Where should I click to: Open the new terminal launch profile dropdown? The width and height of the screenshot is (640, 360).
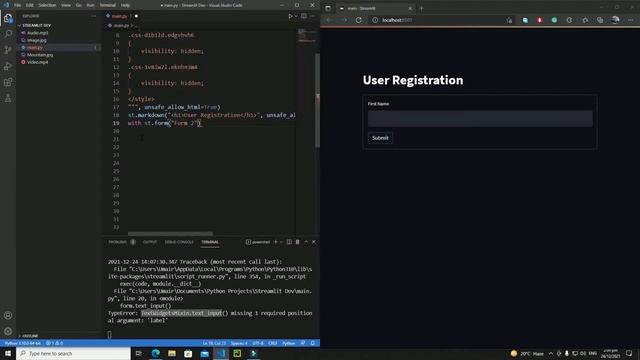pyautogui.click(x=281, y=242)
